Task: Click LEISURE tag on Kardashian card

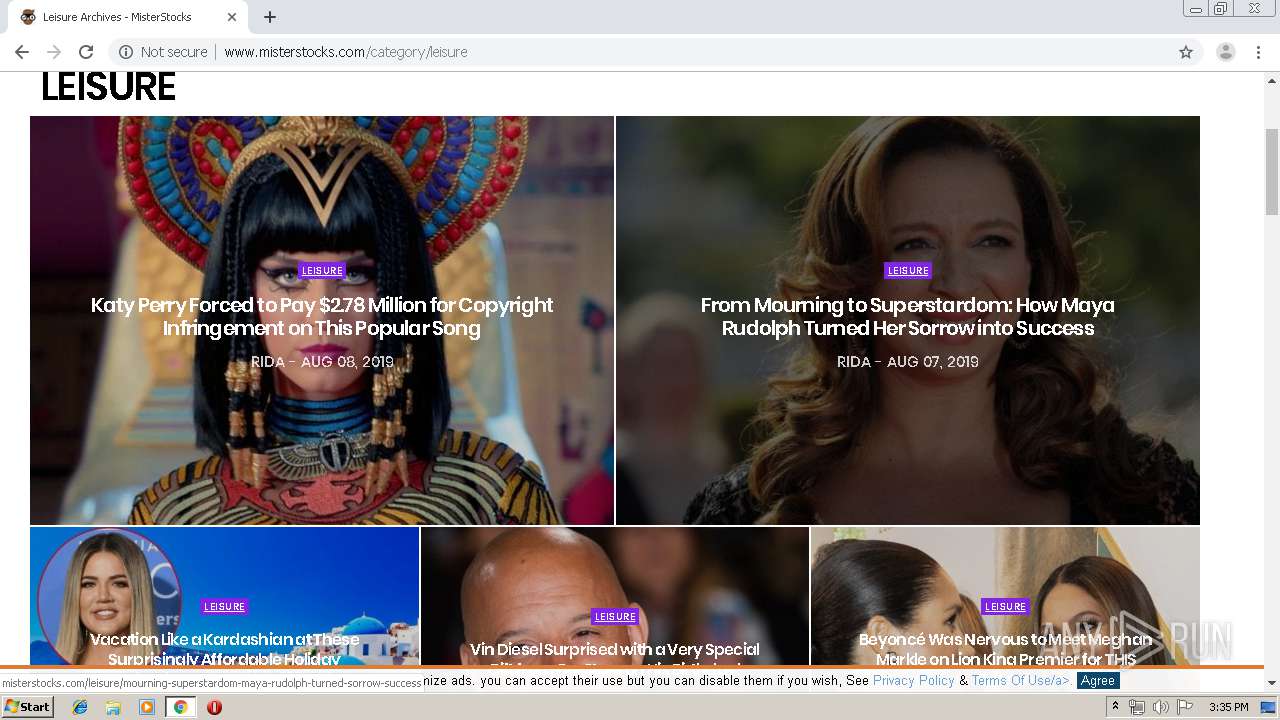Action: pyautogui.click(x=224, y=606)
